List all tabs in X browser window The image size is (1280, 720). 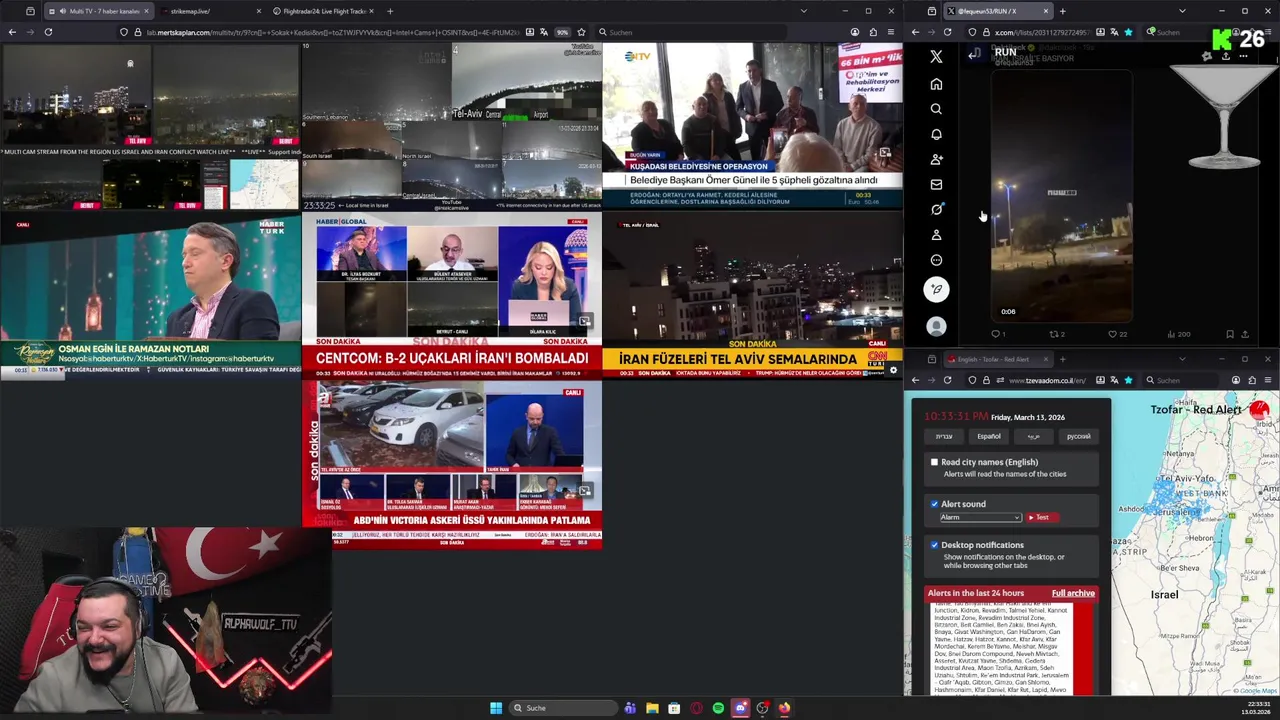coord(1182,11)
